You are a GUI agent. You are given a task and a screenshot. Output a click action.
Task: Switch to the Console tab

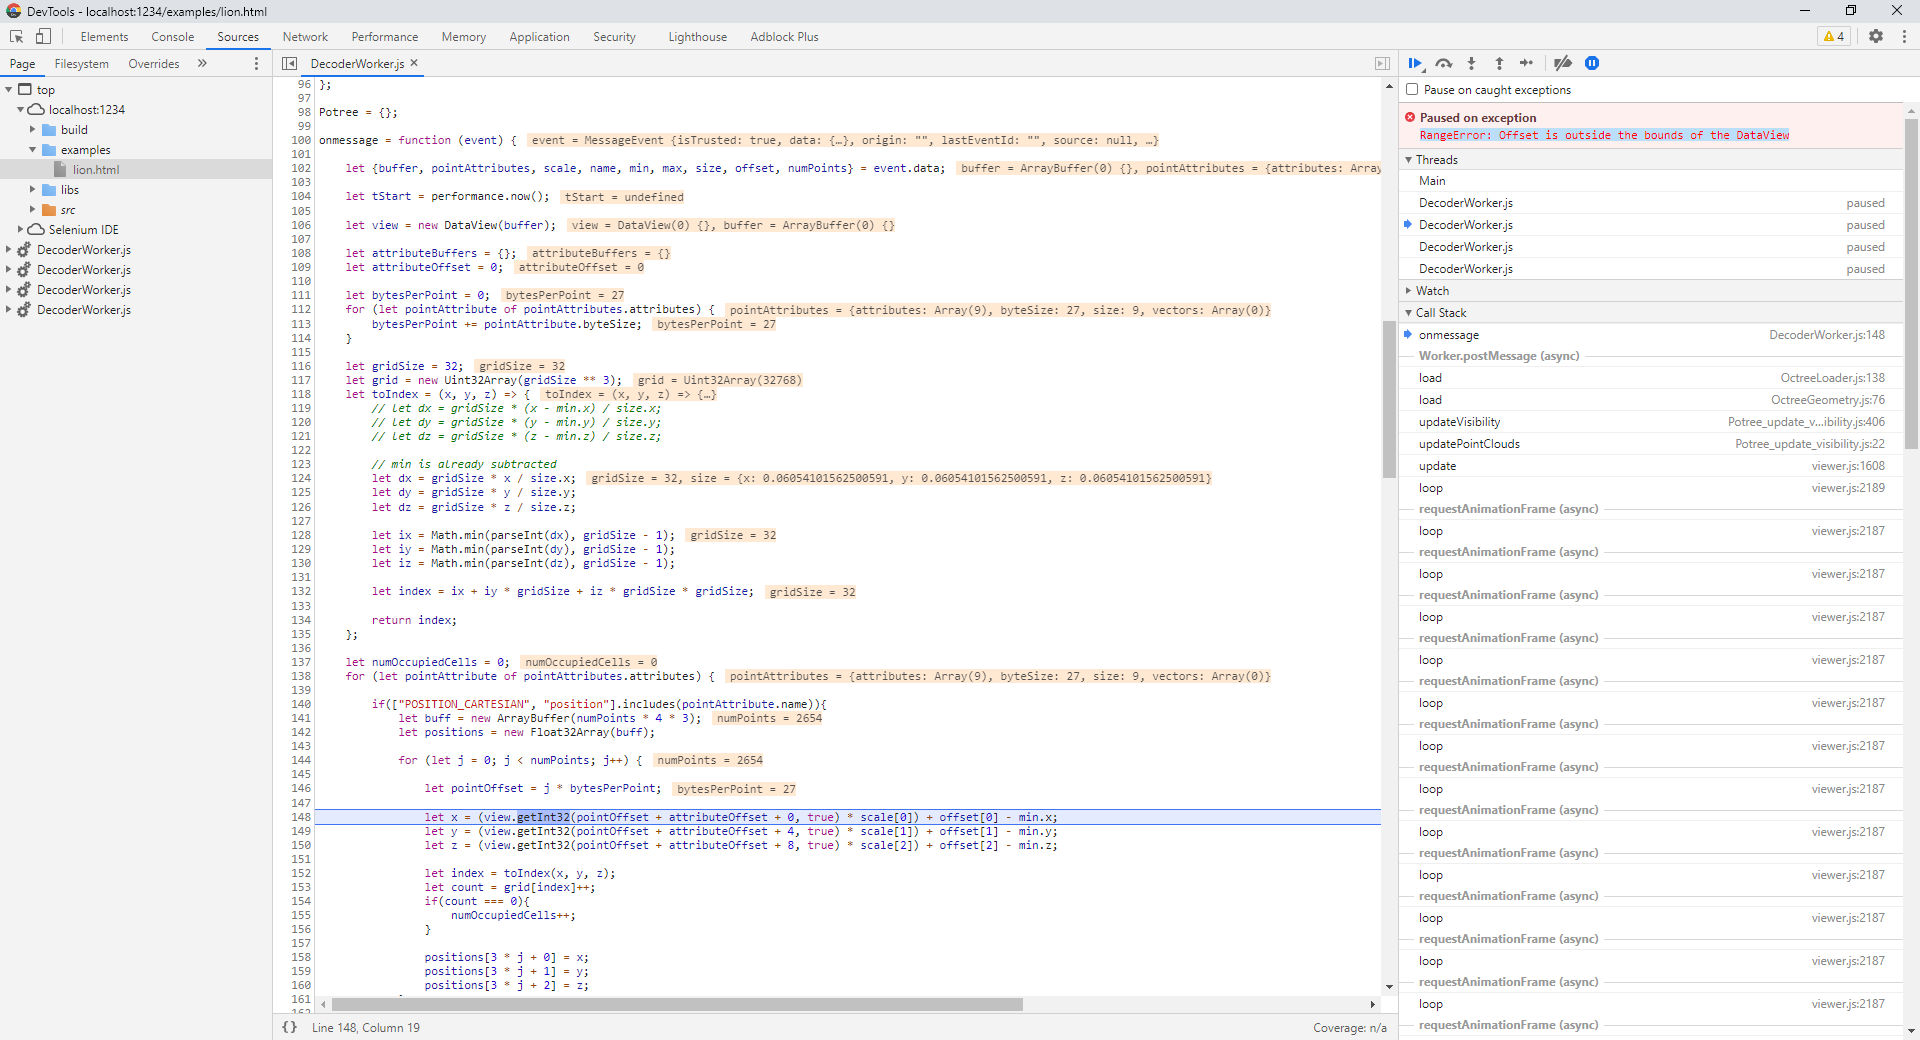(x=172, y=36)
